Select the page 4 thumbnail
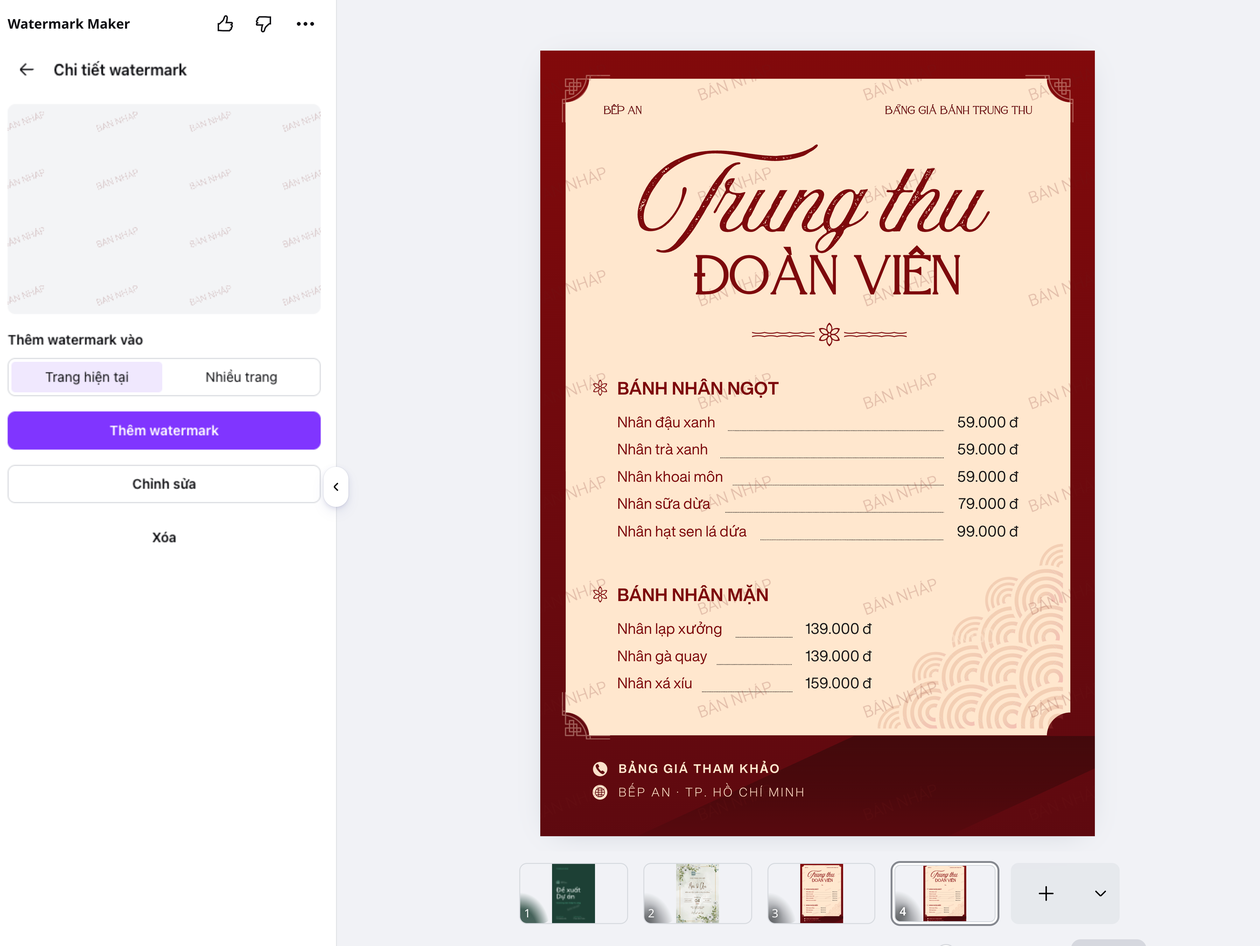 point(945,893)
